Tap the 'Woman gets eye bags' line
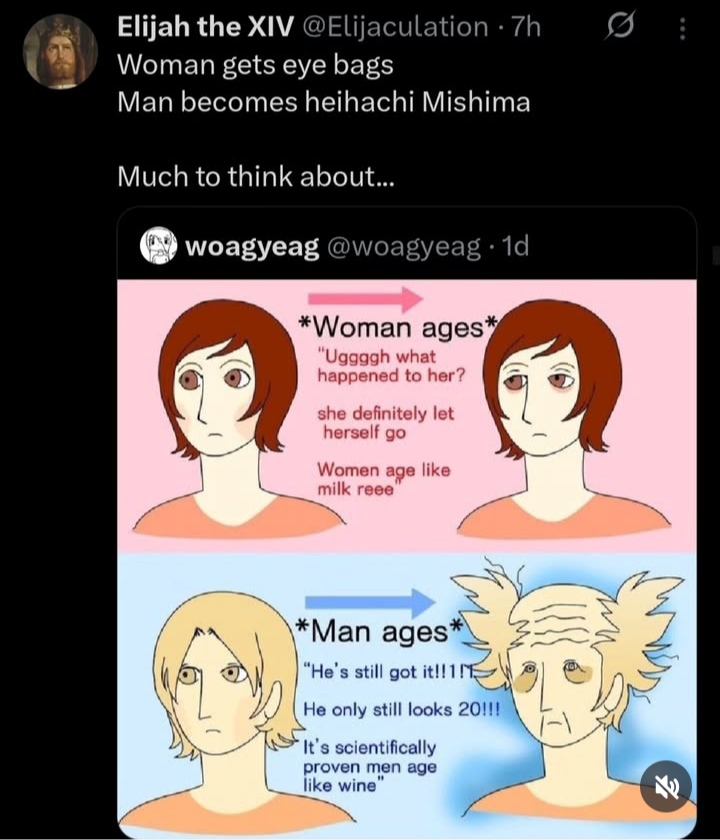 (x=256, y=65)
